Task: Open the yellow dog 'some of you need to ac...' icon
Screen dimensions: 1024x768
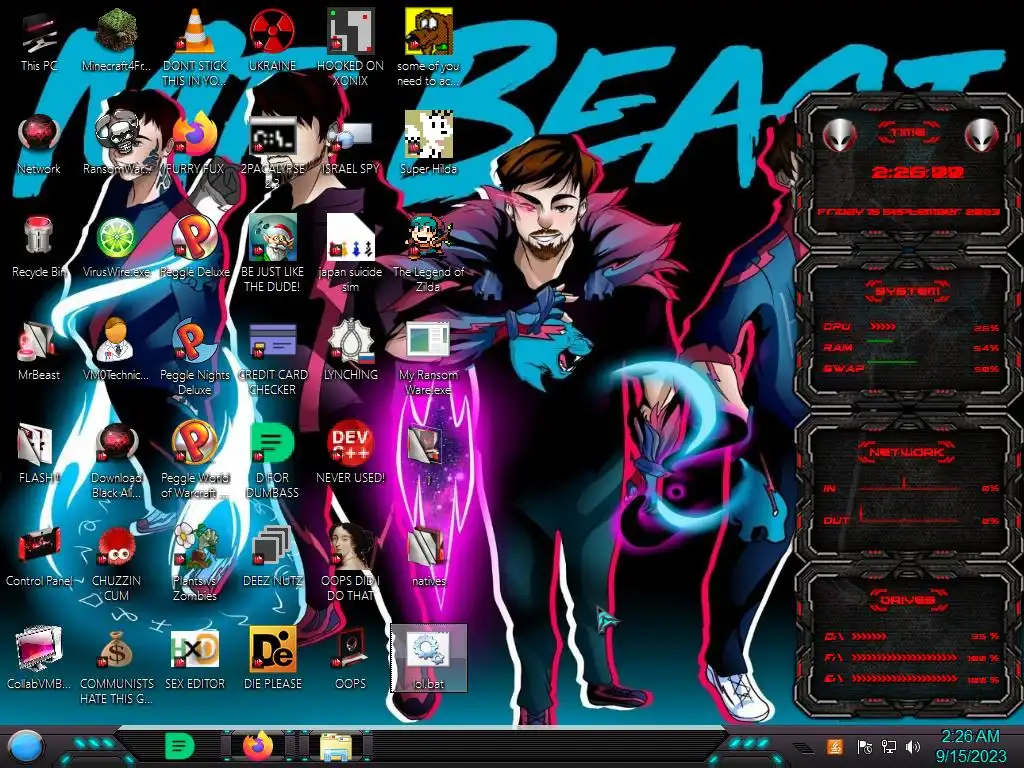Action: tap(428, 47)
